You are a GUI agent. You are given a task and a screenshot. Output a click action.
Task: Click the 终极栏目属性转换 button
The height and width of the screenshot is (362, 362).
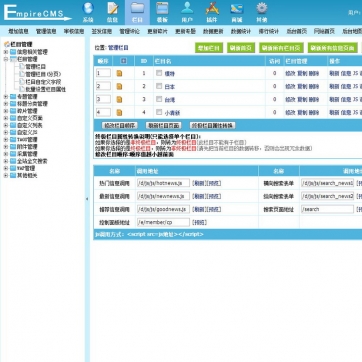(x=212, y=126)
